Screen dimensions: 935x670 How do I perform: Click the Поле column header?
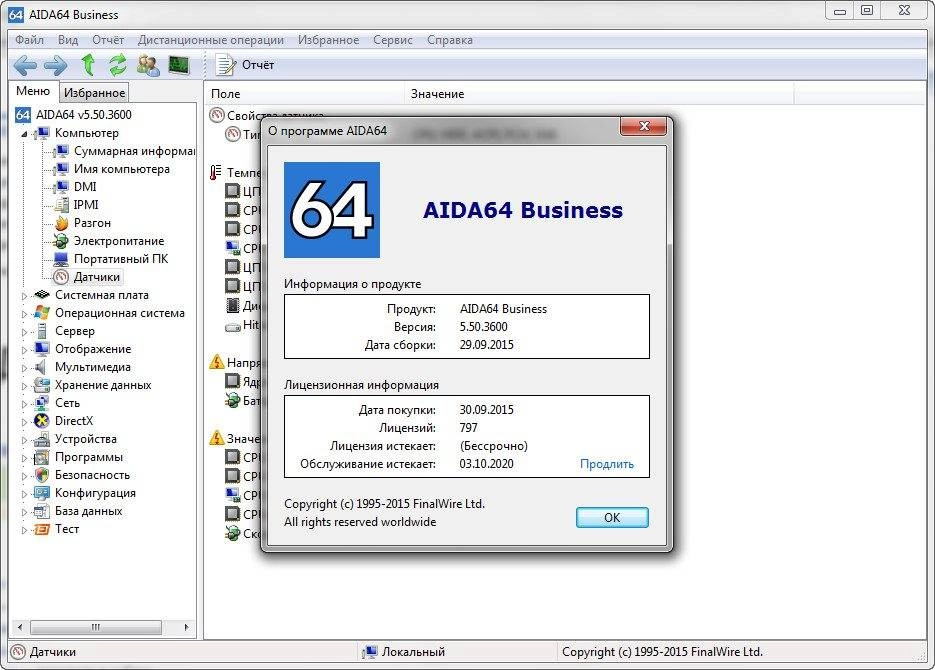tap(305, 94)
